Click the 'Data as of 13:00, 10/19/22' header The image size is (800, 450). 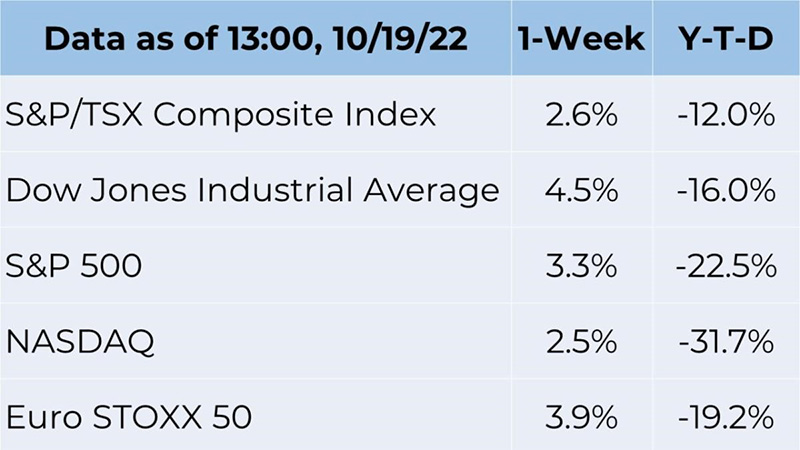(256, 38)
